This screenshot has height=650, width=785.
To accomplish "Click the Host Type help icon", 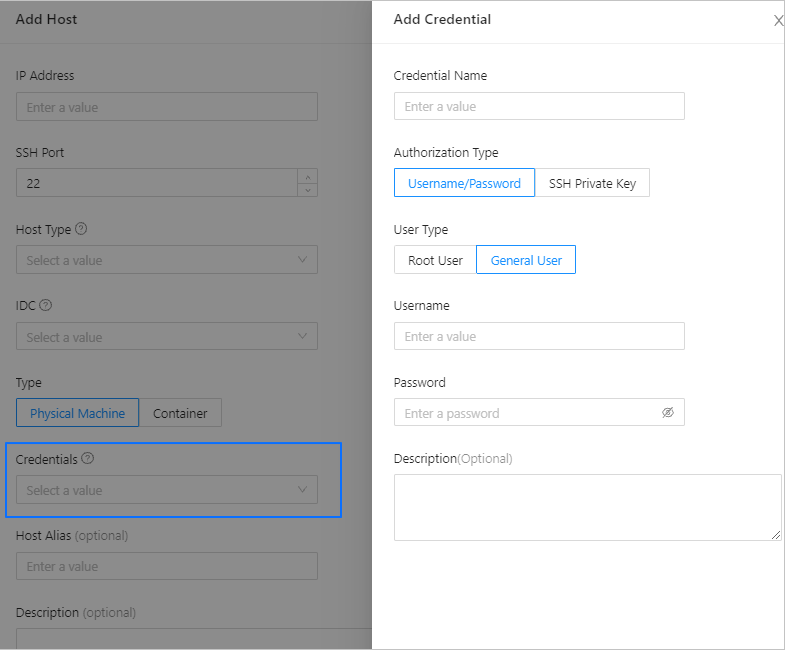I will tap(81, 229).
